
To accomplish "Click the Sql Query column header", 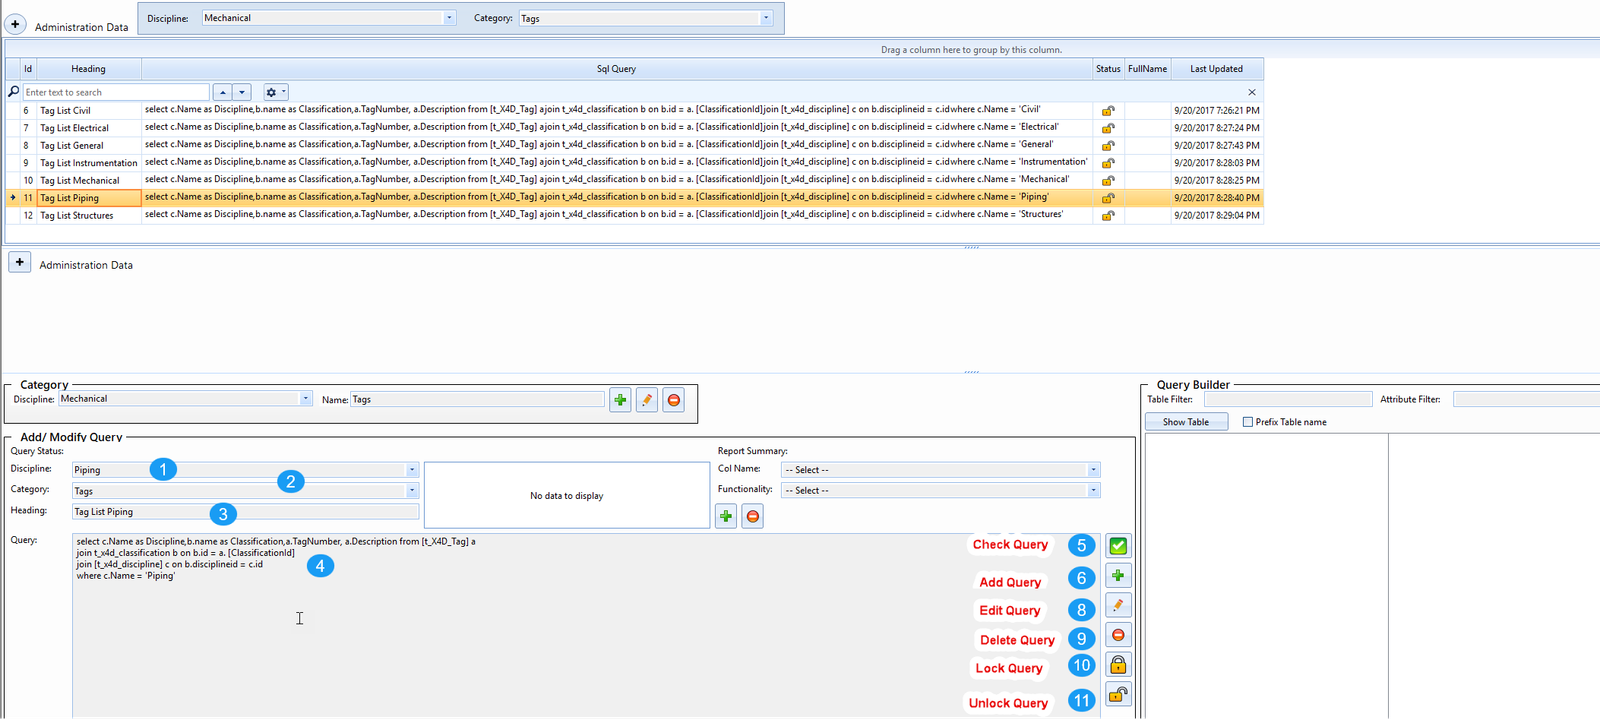I will pyautogui.click(x=616, y=69).
